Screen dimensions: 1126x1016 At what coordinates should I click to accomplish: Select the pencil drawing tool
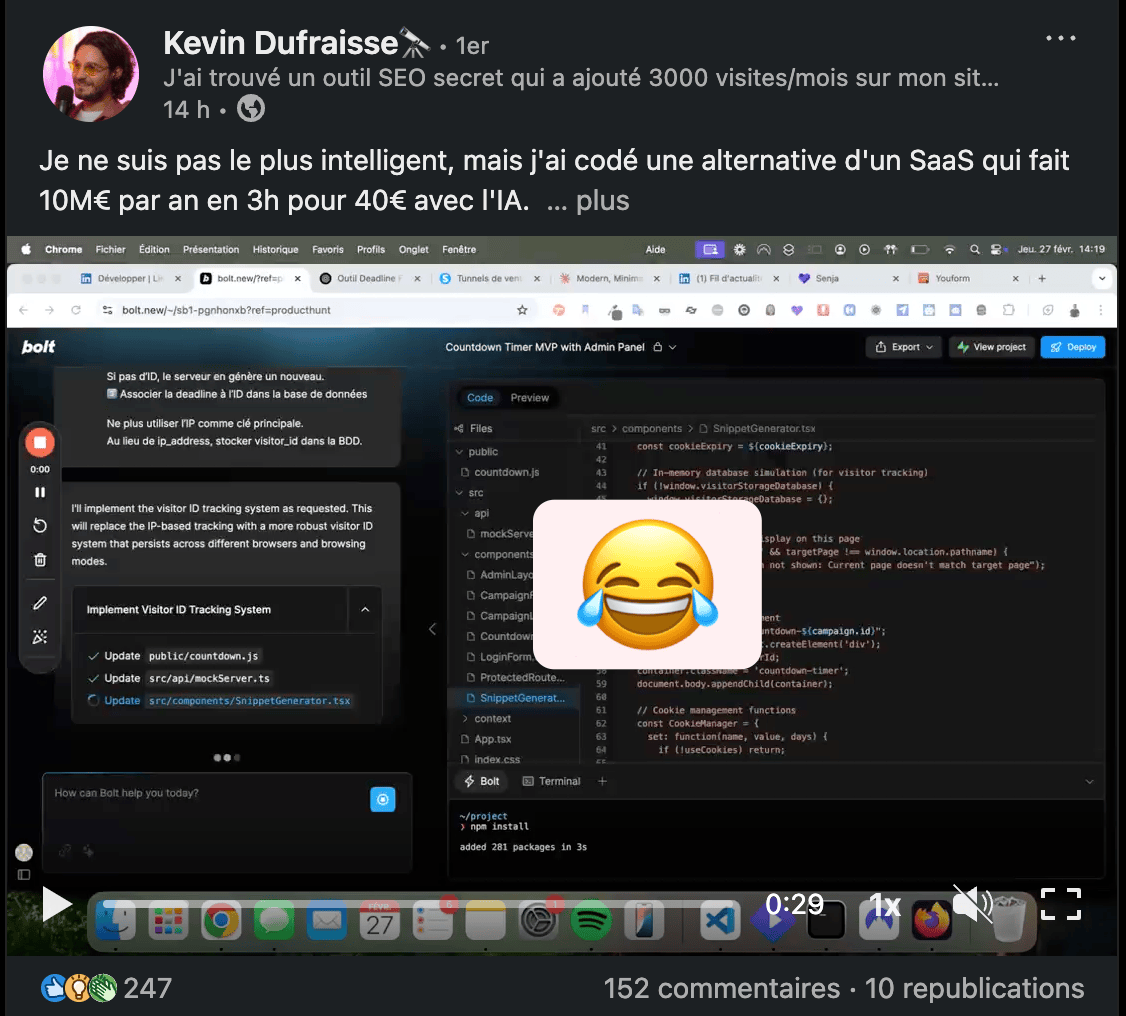[x=40, y=602]
